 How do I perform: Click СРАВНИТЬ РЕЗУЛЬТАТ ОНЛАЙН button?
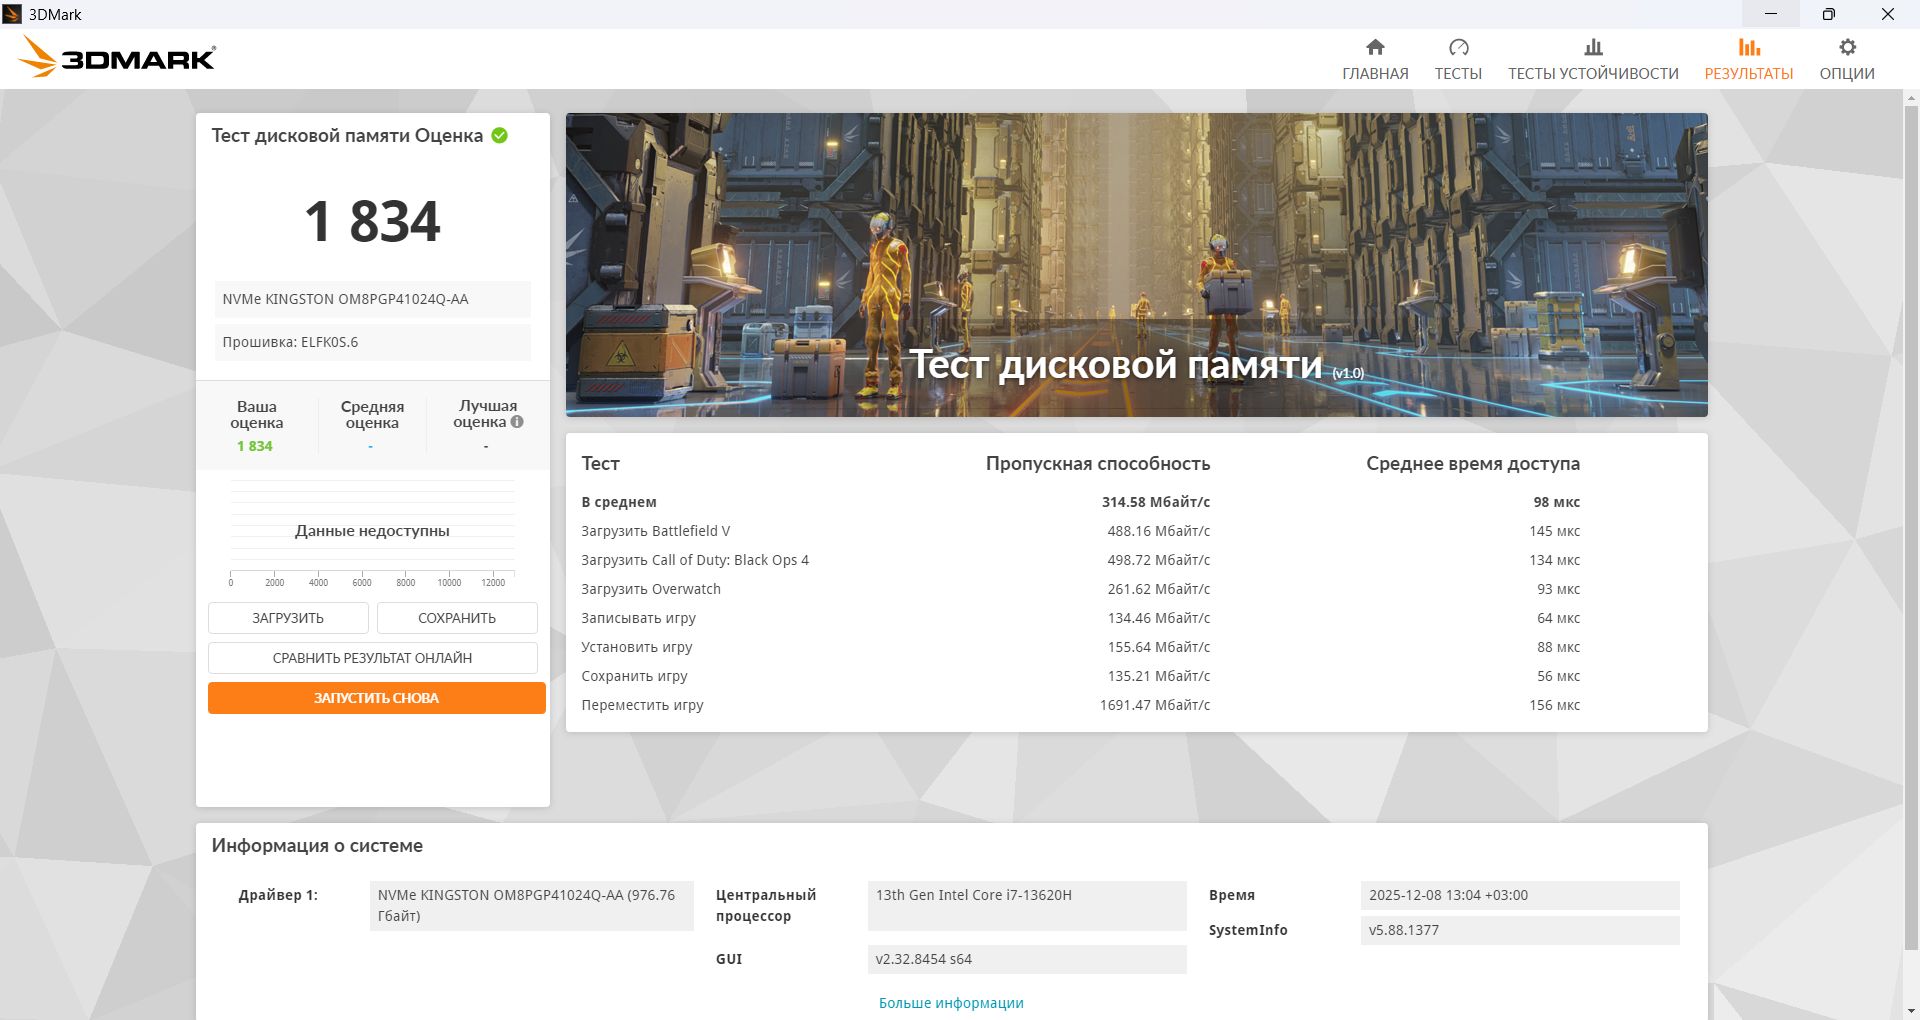(372, 658)
